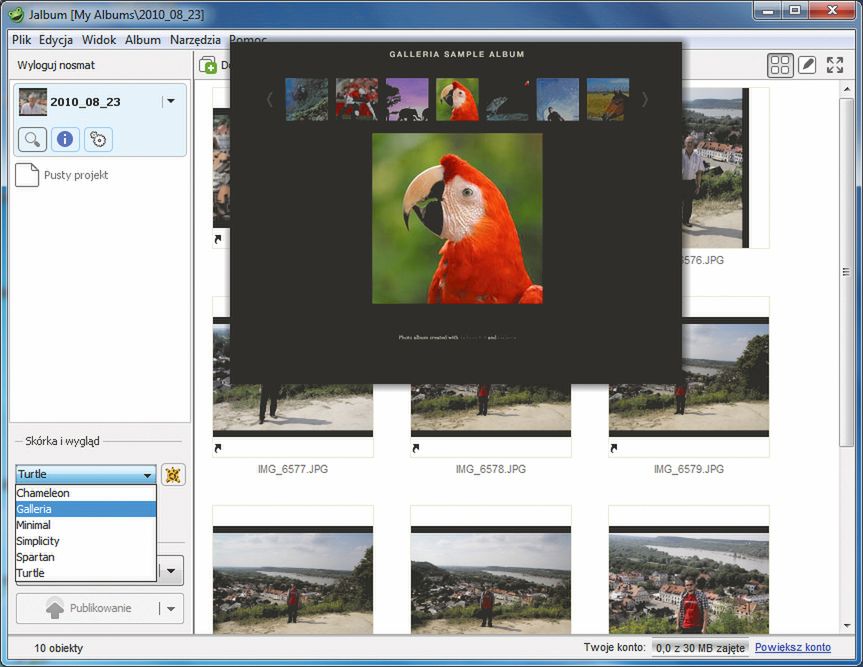863x667 pixels.
Task: Click parrot thumbnail in Galleria preview
Action: click(457, 99)
